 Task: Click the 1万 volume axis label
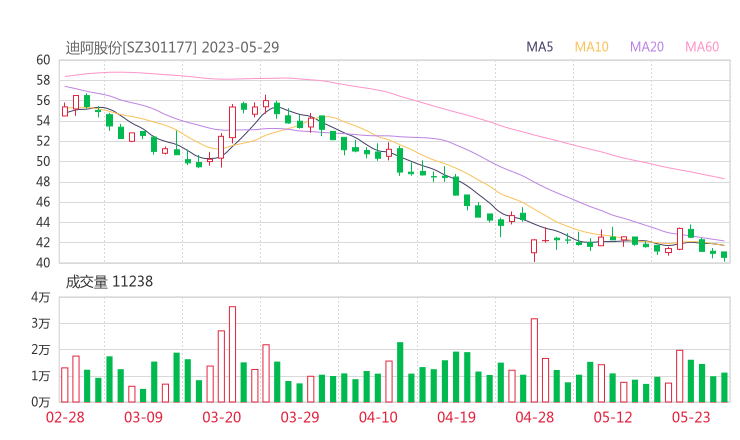pyautogui.click(x=41, y=376)
